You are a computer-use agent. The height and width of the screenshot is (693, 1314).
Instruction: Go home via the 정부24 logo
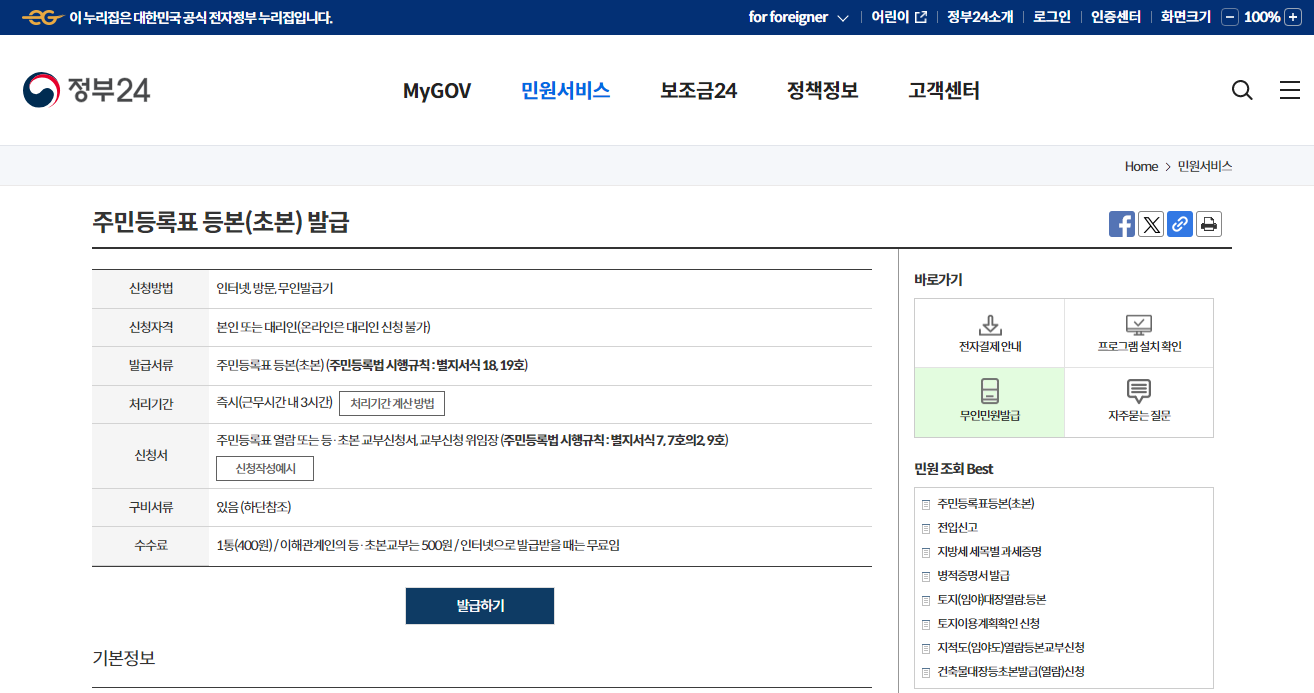pyautogui.click(x=87, y=90)
